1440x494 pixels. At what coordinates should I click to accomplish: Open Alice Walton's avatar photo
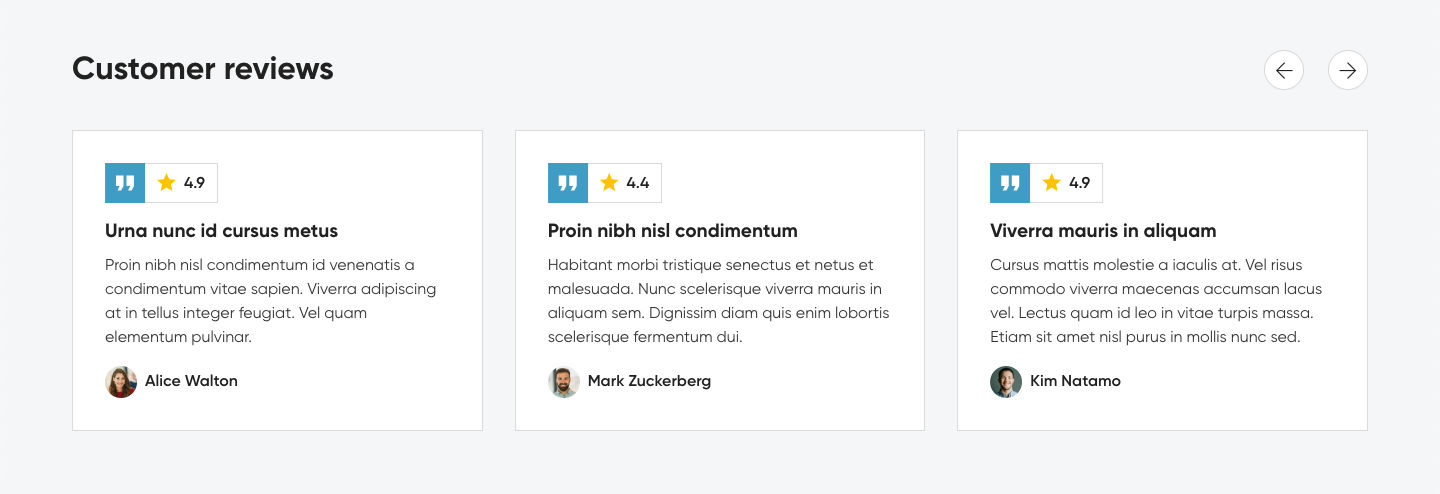coord(121,382)
